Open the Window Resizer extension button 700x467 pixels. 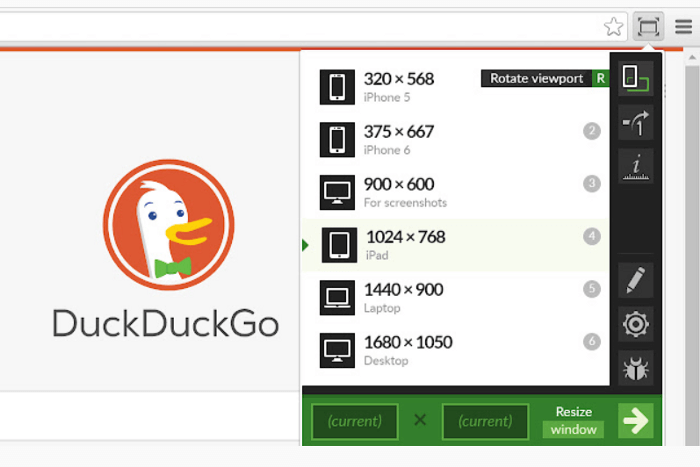point(648,27)
